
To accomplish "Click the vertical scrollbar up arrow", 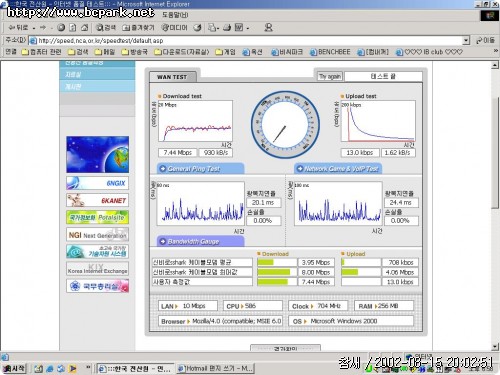I will pyautogui.click(x=495, y=65).
